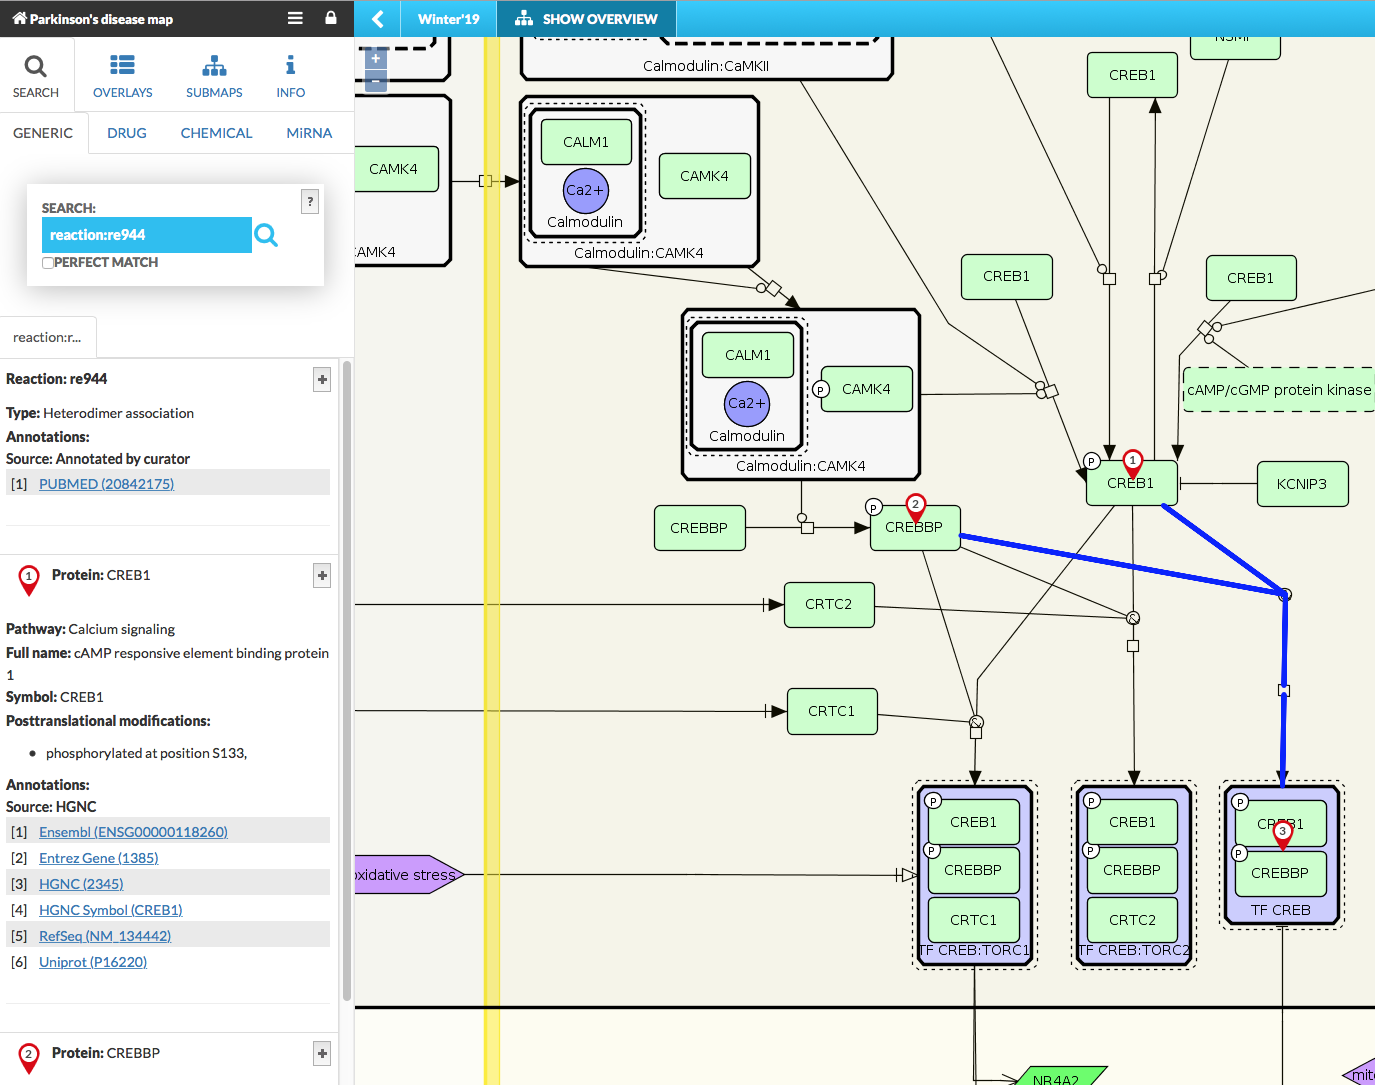Open the Uniprot (P16220) link
This screenshot has width=1375, height=1085.
93,962
